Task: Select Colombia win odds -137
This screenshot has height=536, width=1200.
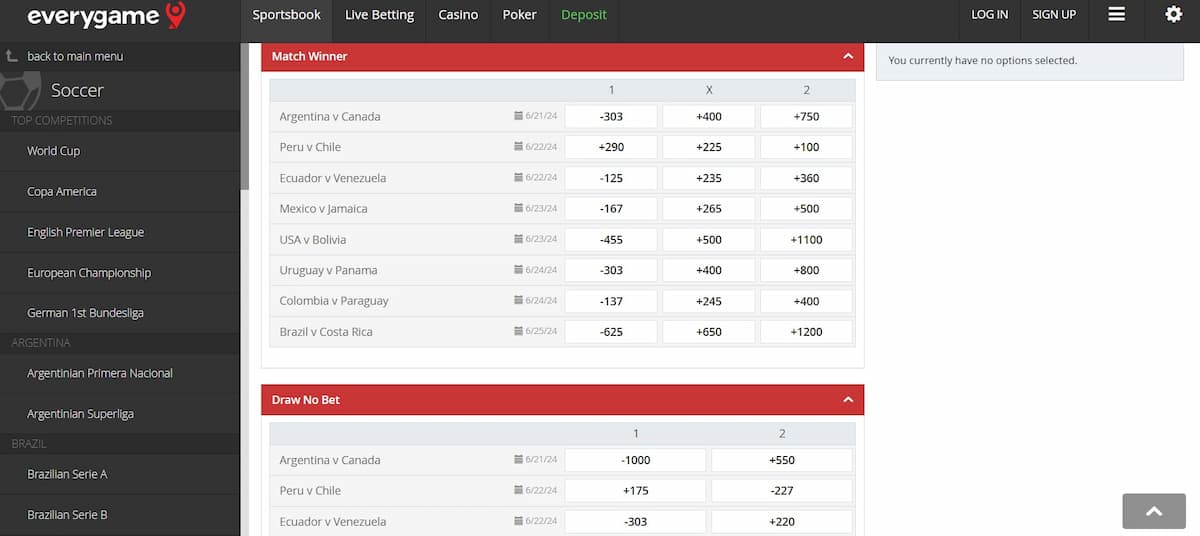Action: (611, 301)
